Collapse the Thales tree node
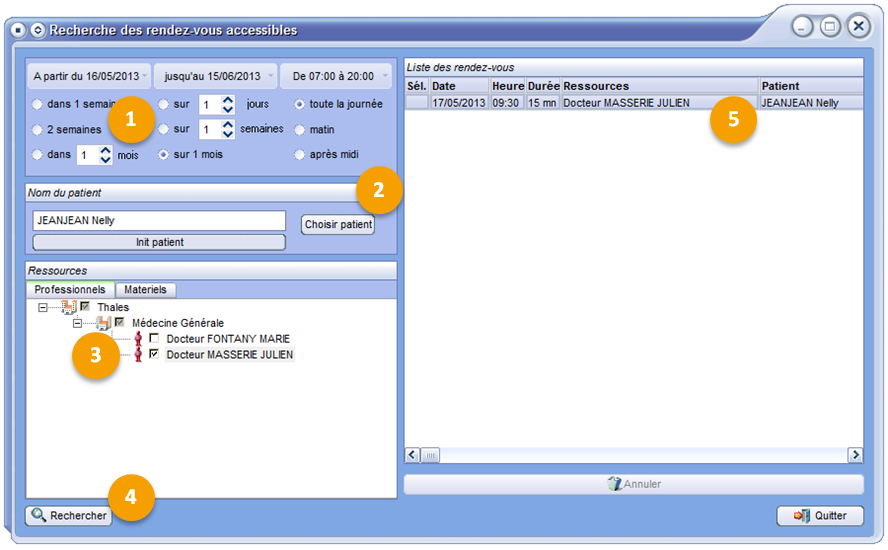Screen dimensions: 888x550 pyautogui.click(x=42, y=307)
